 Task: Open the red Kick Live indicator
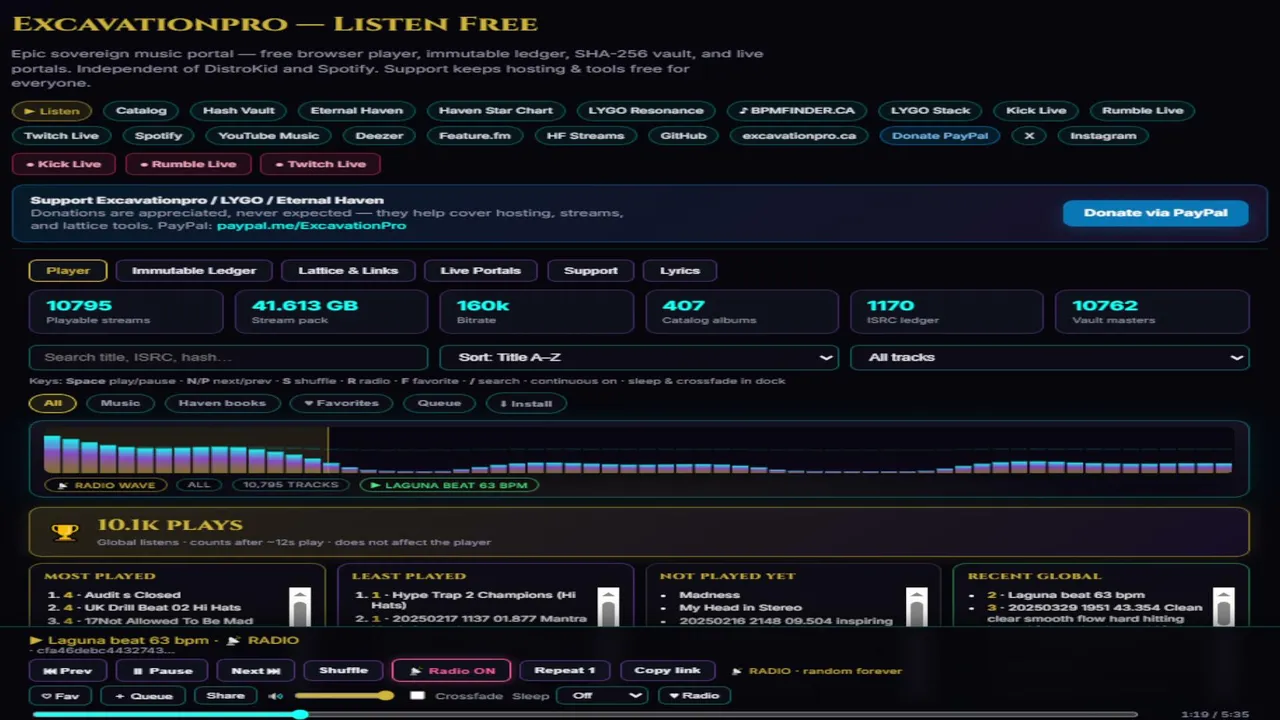coord(64,164)
